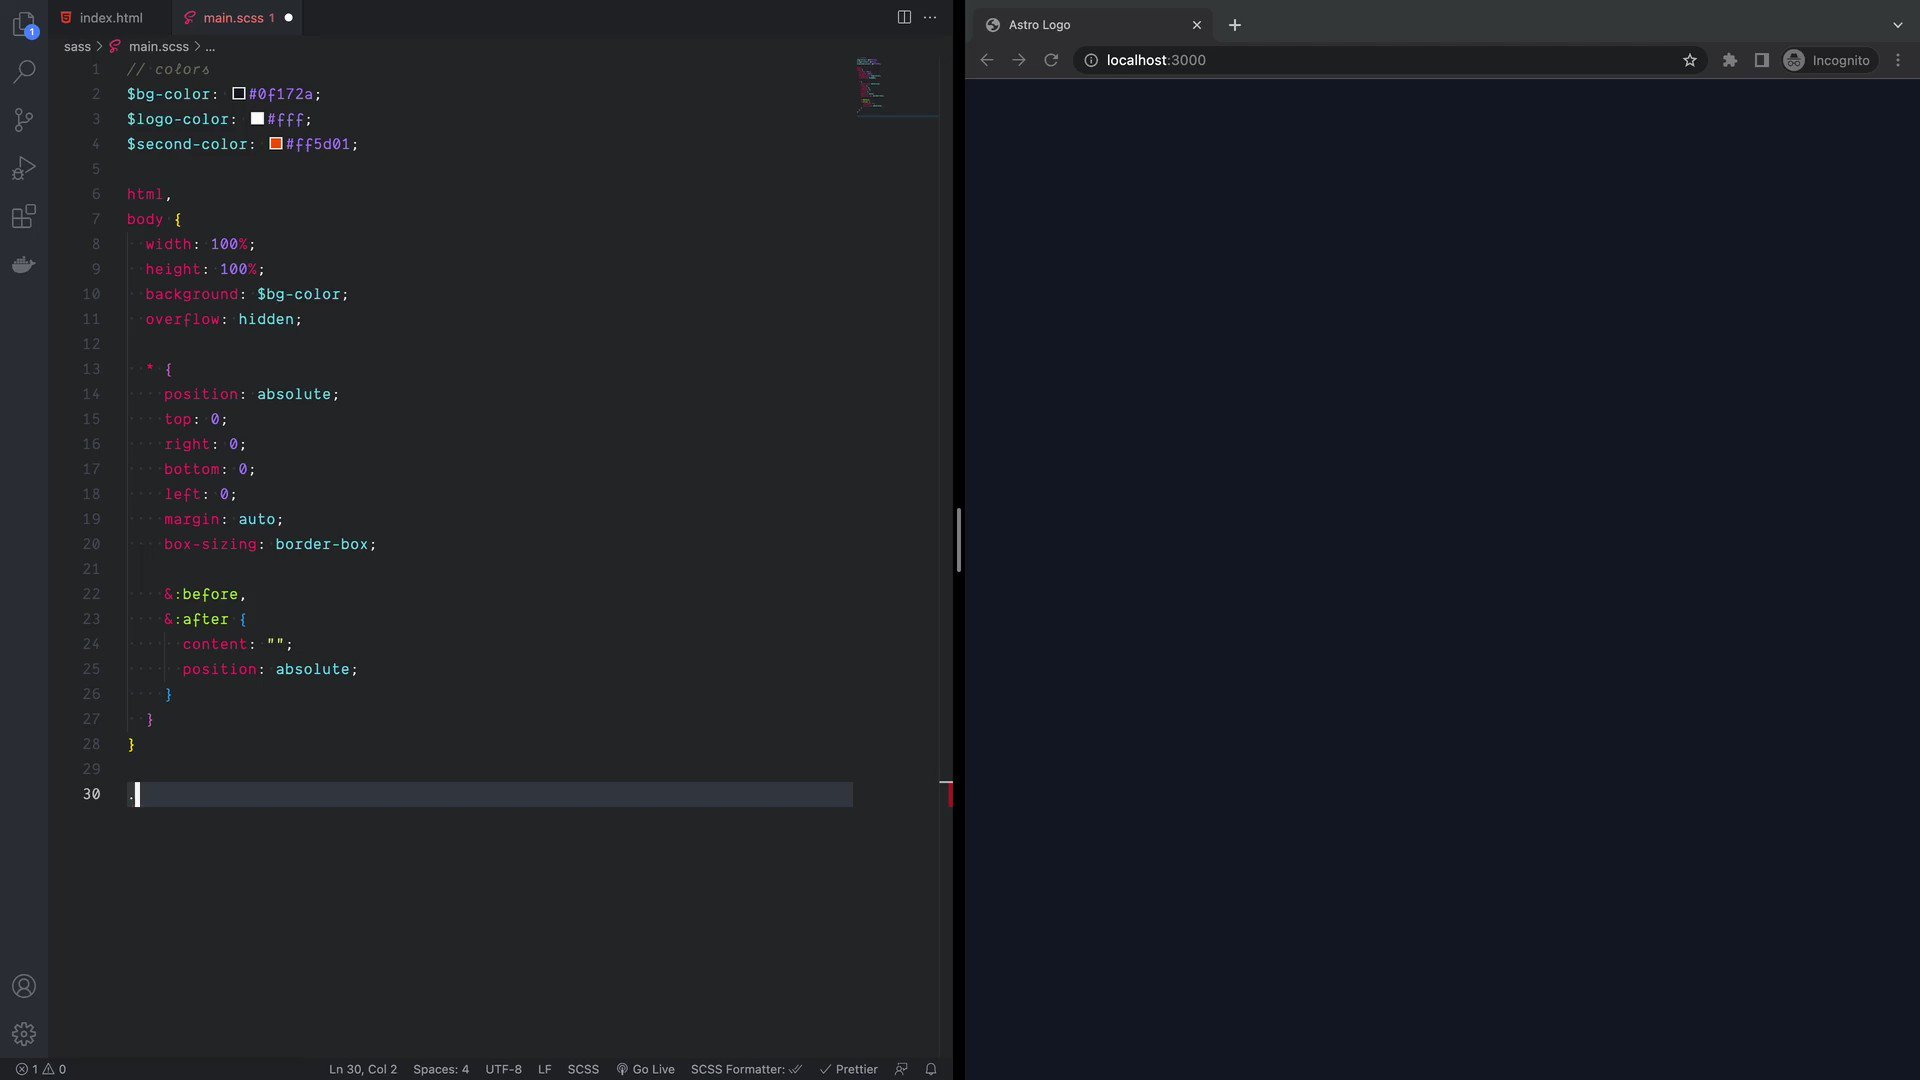
Task: Click the split editor right icon
Action: click(x=904, y=17)
